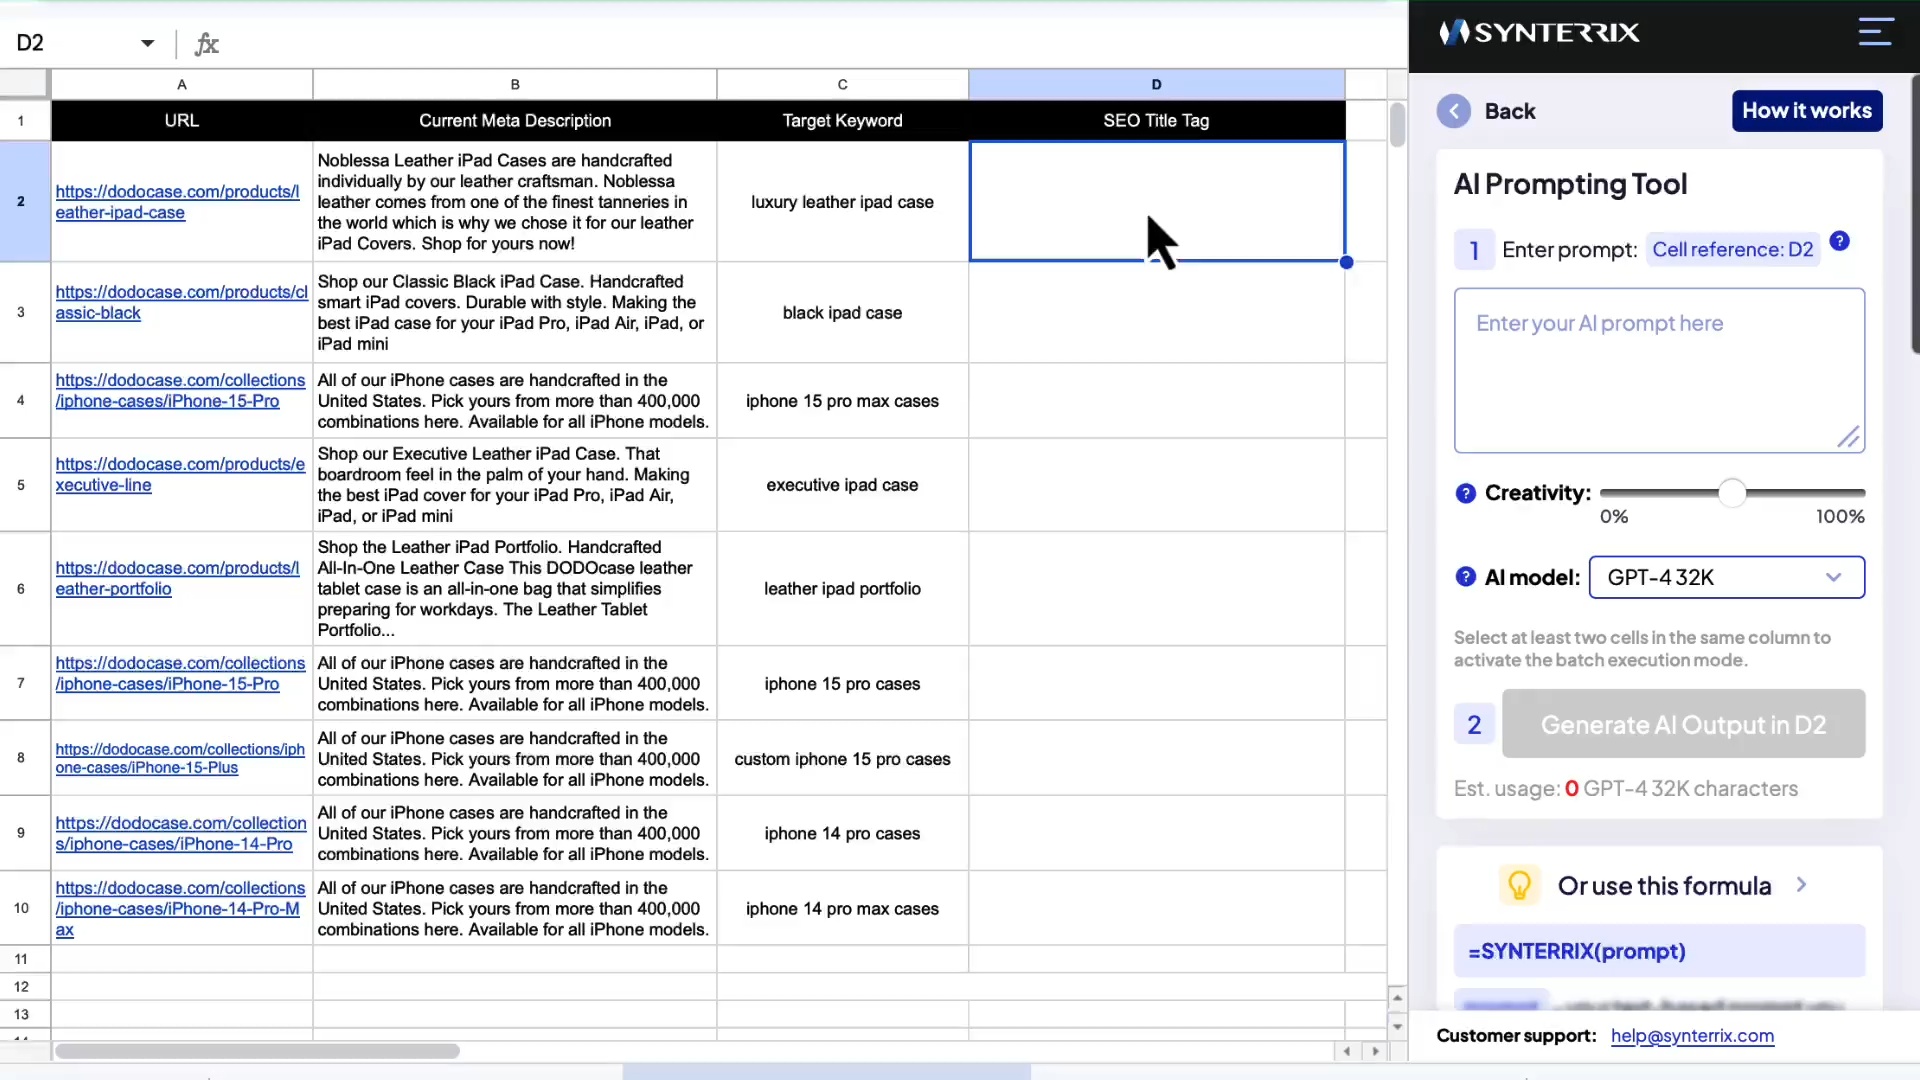This screenshot has height=1080, width=1920.
Task: Click the SEO Title Tag column header
Action: 1155,120
